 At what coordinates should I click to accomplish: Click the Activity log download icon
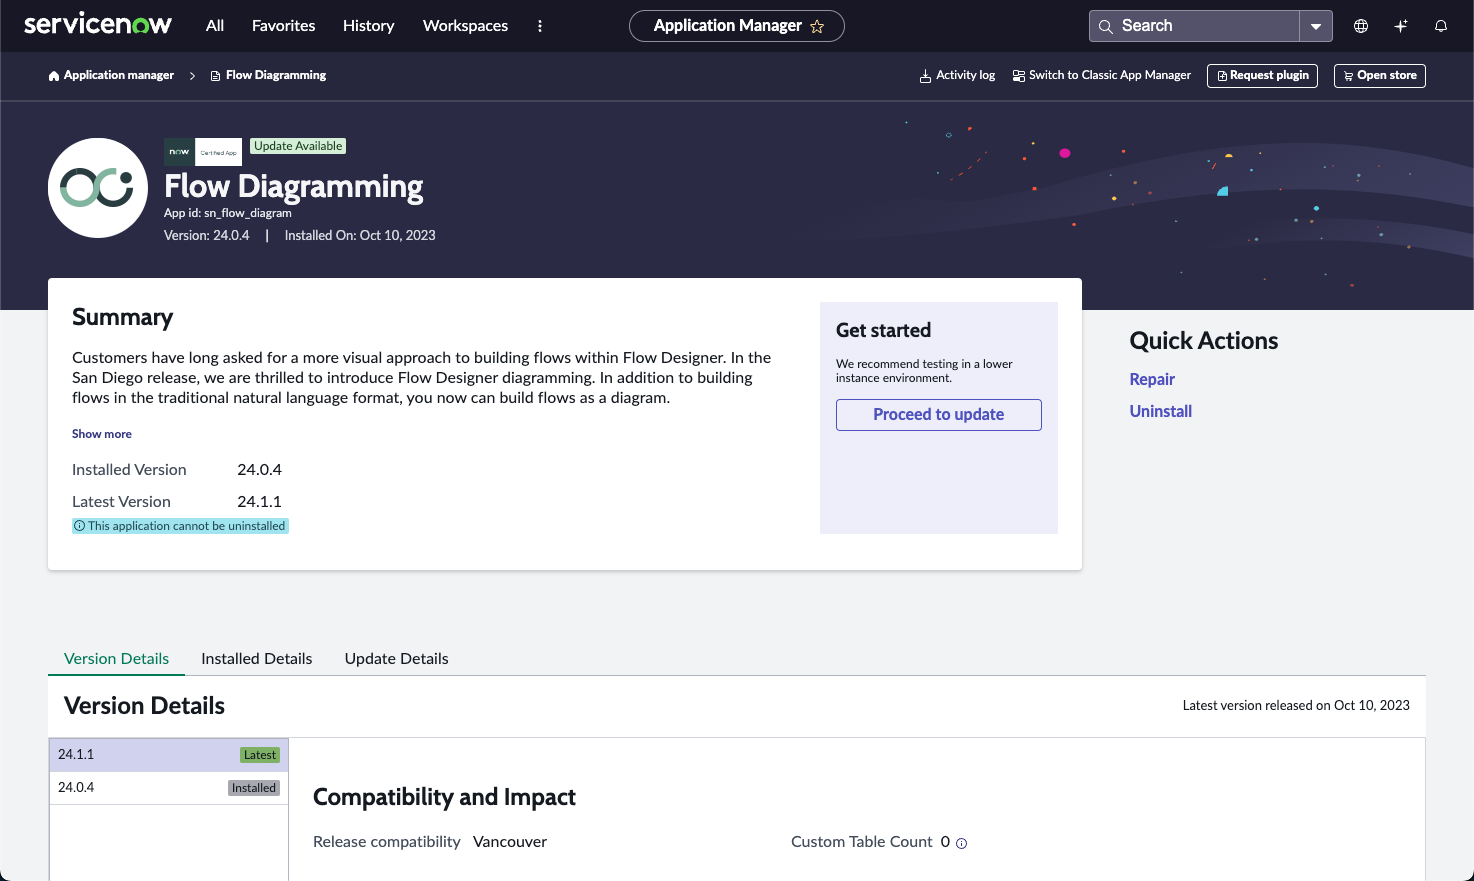[925, 76]
